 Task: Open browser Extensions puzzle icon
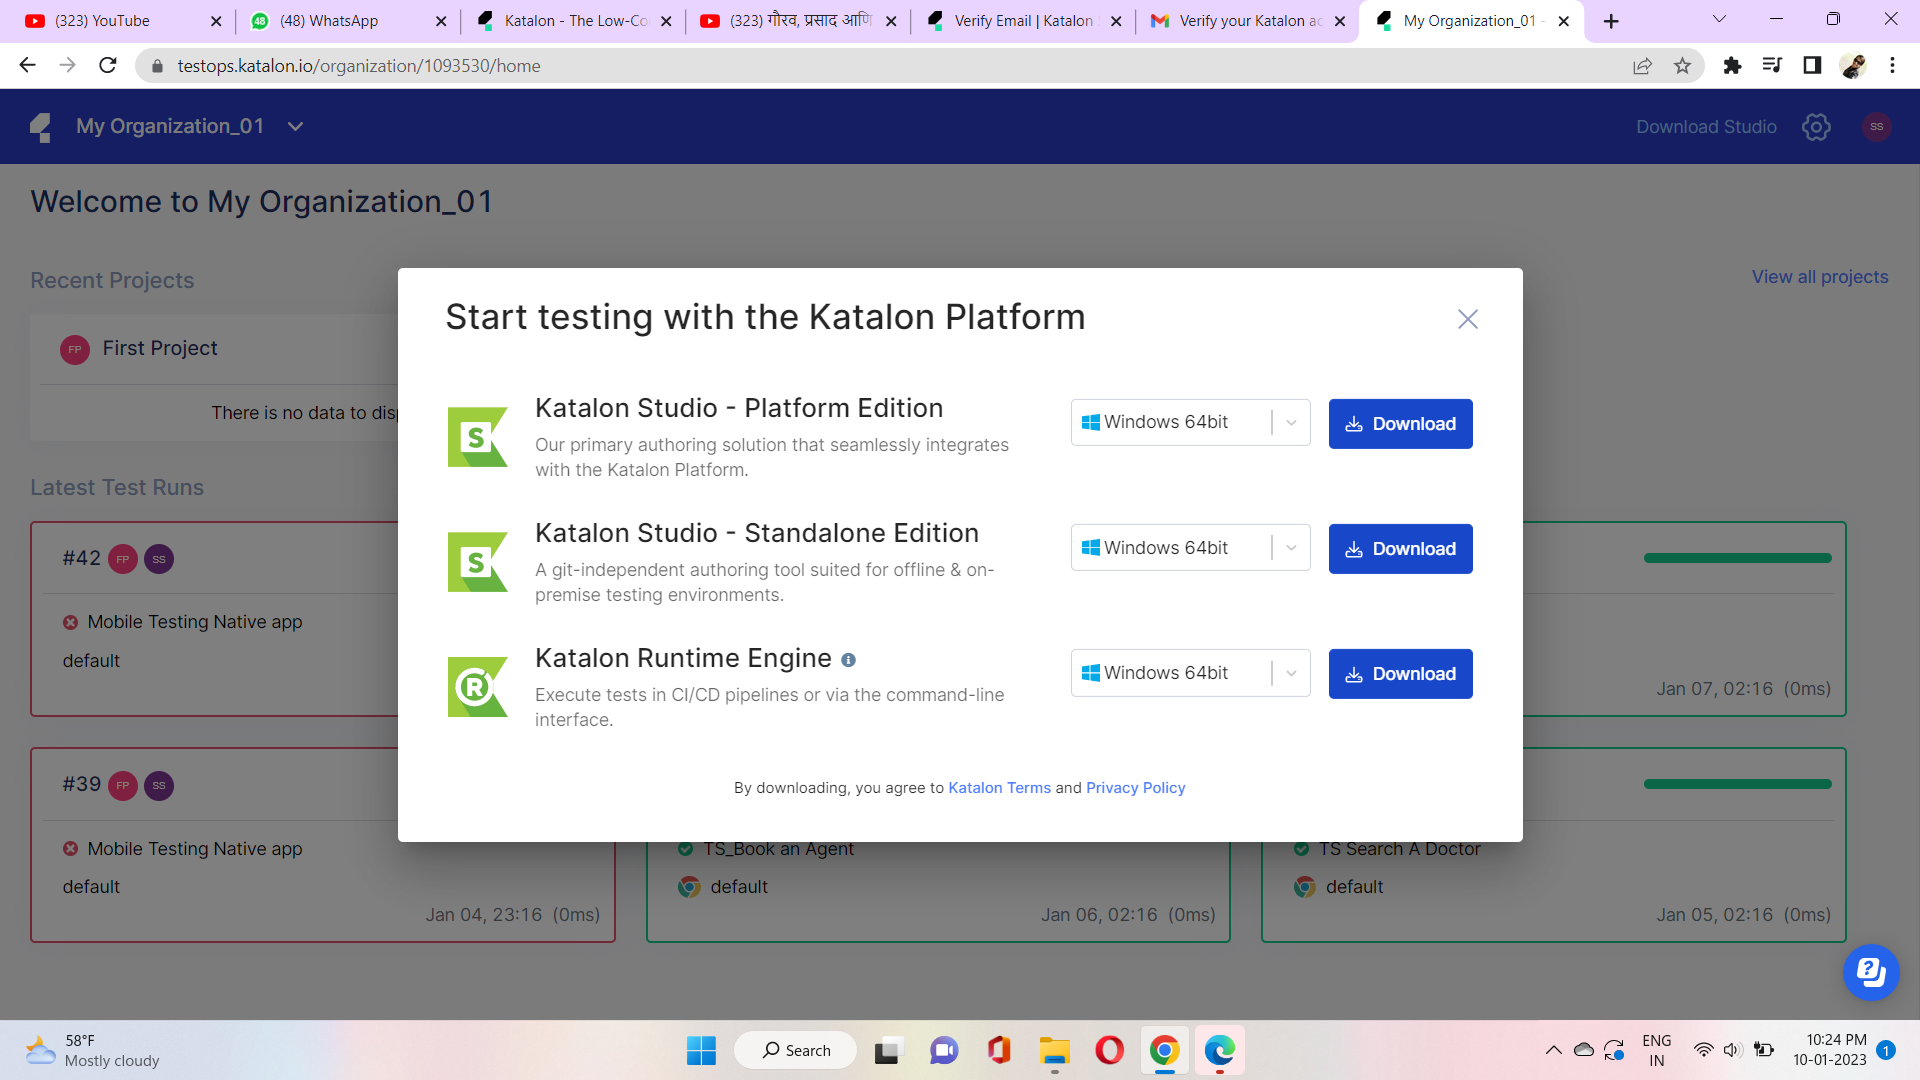[x=1732, y=66]
